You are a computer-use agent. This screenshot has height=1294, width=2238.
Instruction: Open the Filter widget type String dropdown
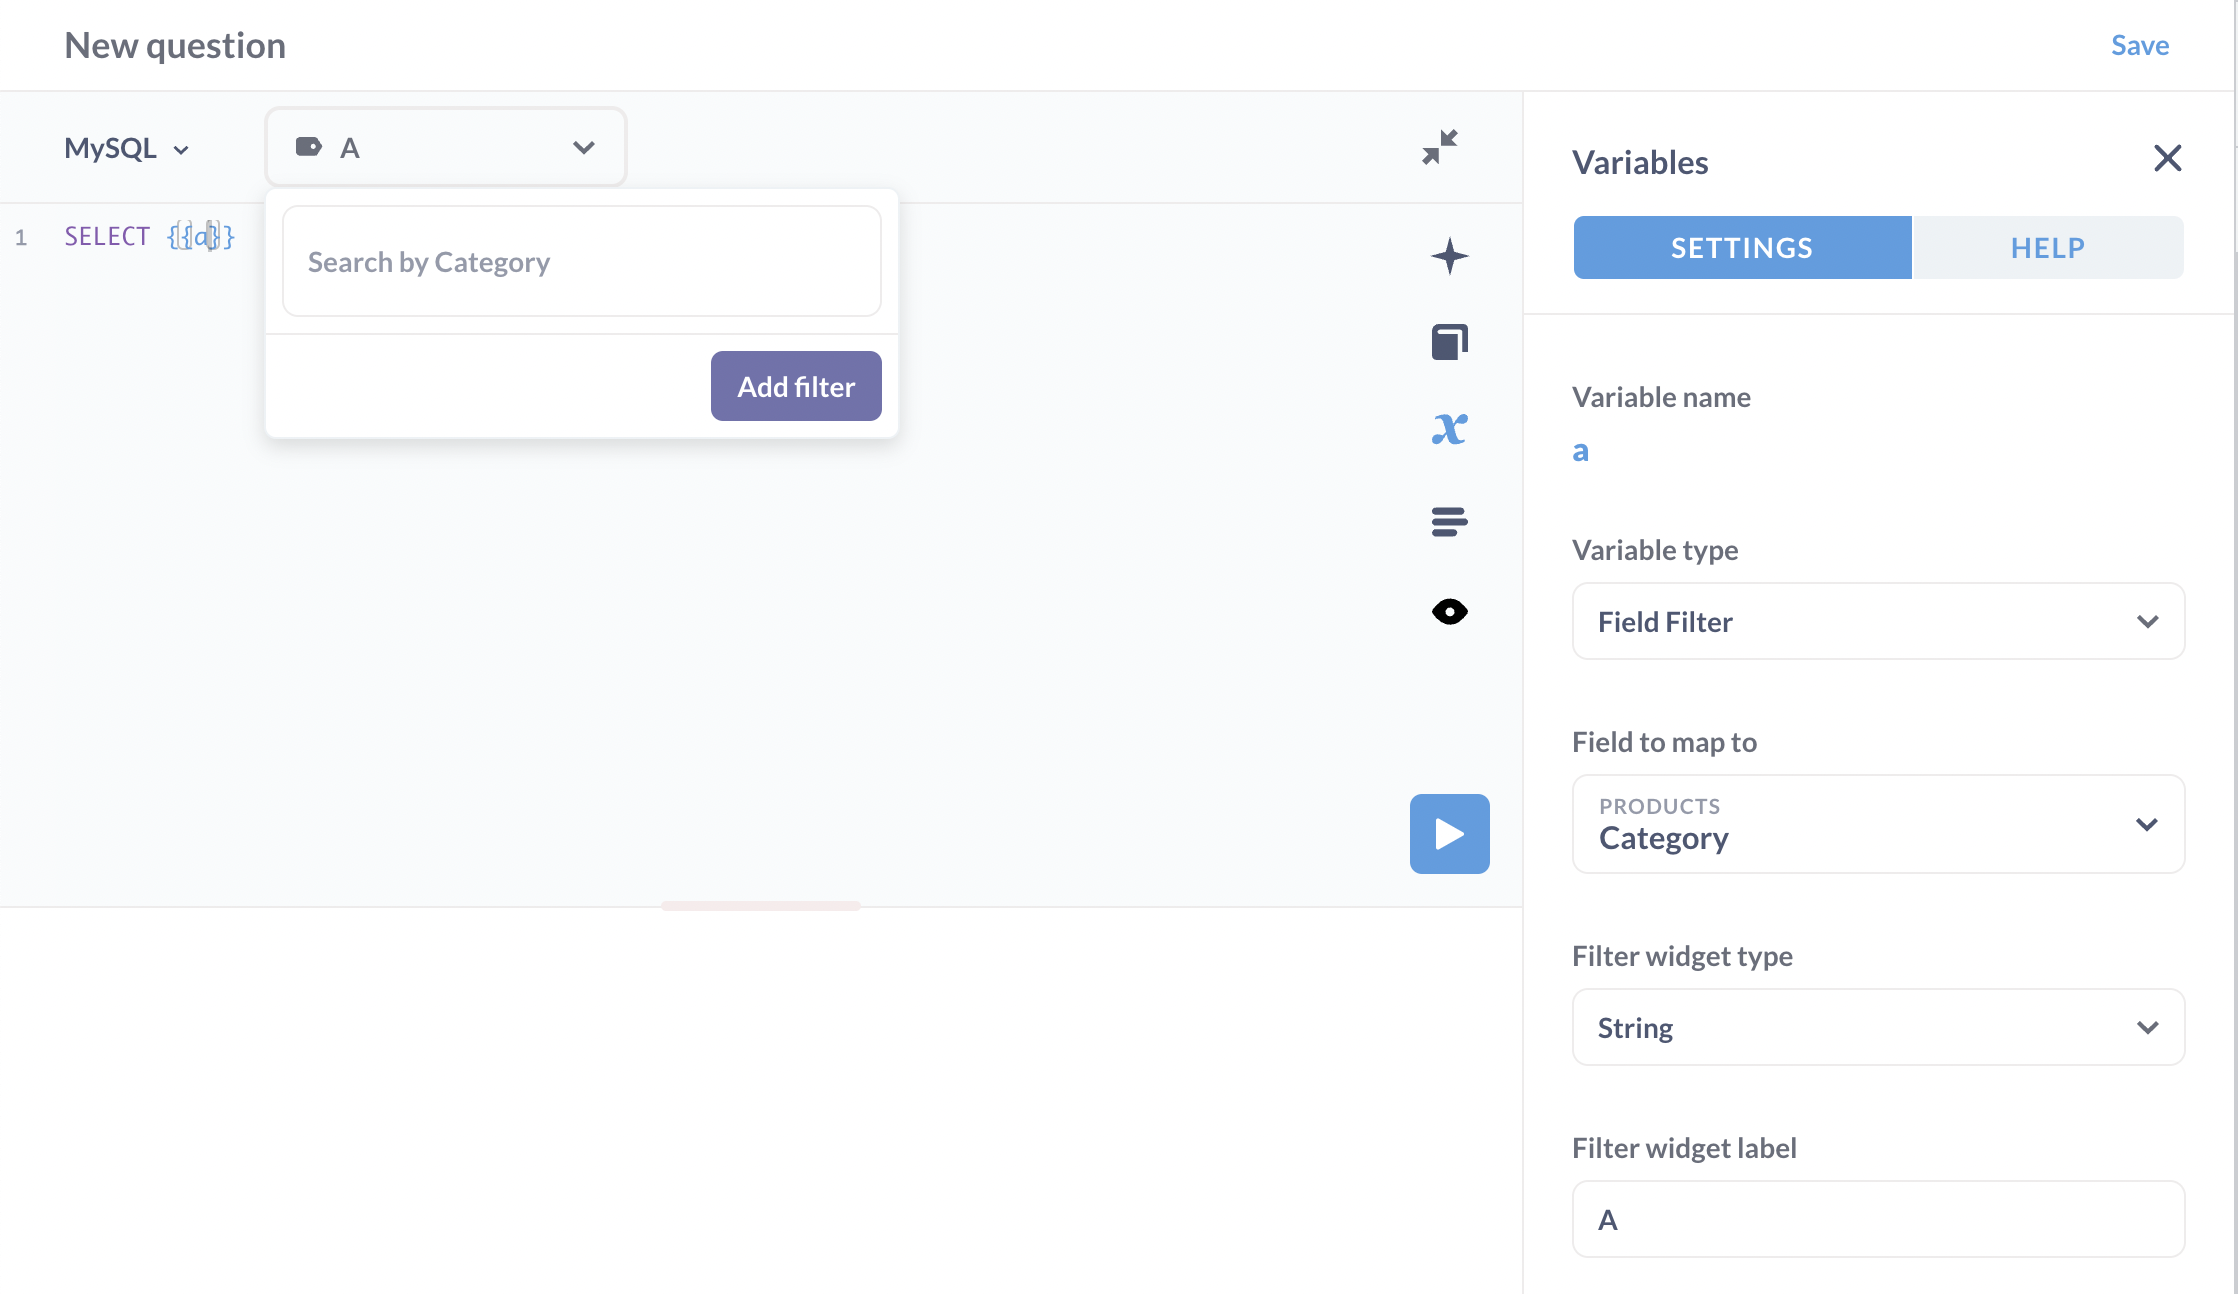(1877, 1027)
